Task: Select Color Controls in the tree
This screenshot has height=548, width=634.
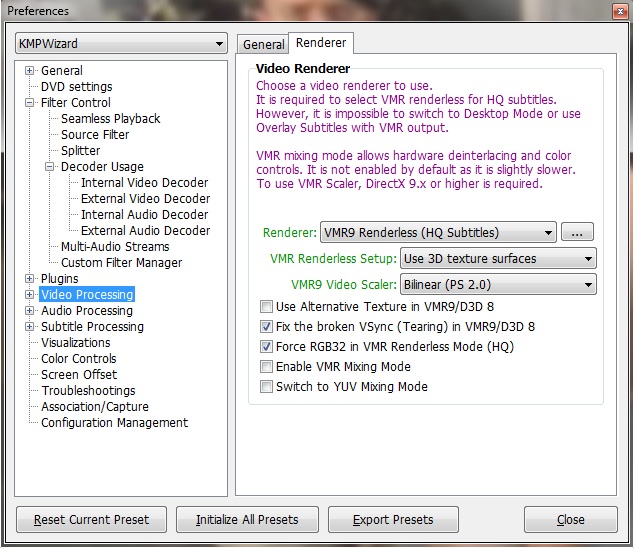Action: (x=78, y=359)
